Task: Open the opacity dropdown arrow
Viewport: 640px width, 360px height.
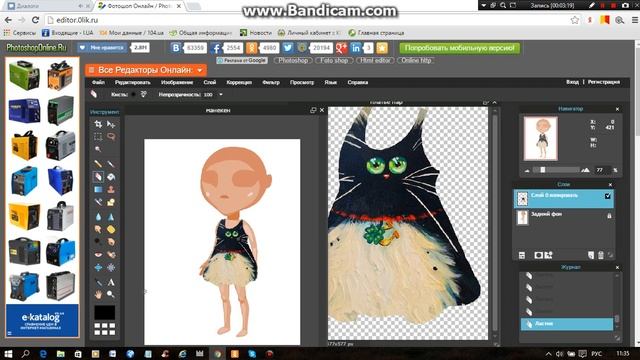Action: pos(221,95)
